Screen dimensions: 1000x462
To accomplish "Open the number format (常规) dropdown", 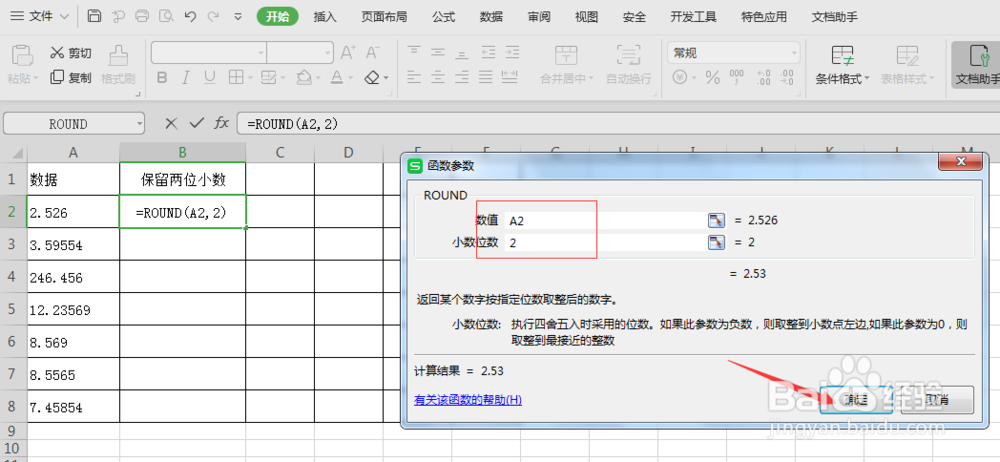I will click(x=793, y=53).
